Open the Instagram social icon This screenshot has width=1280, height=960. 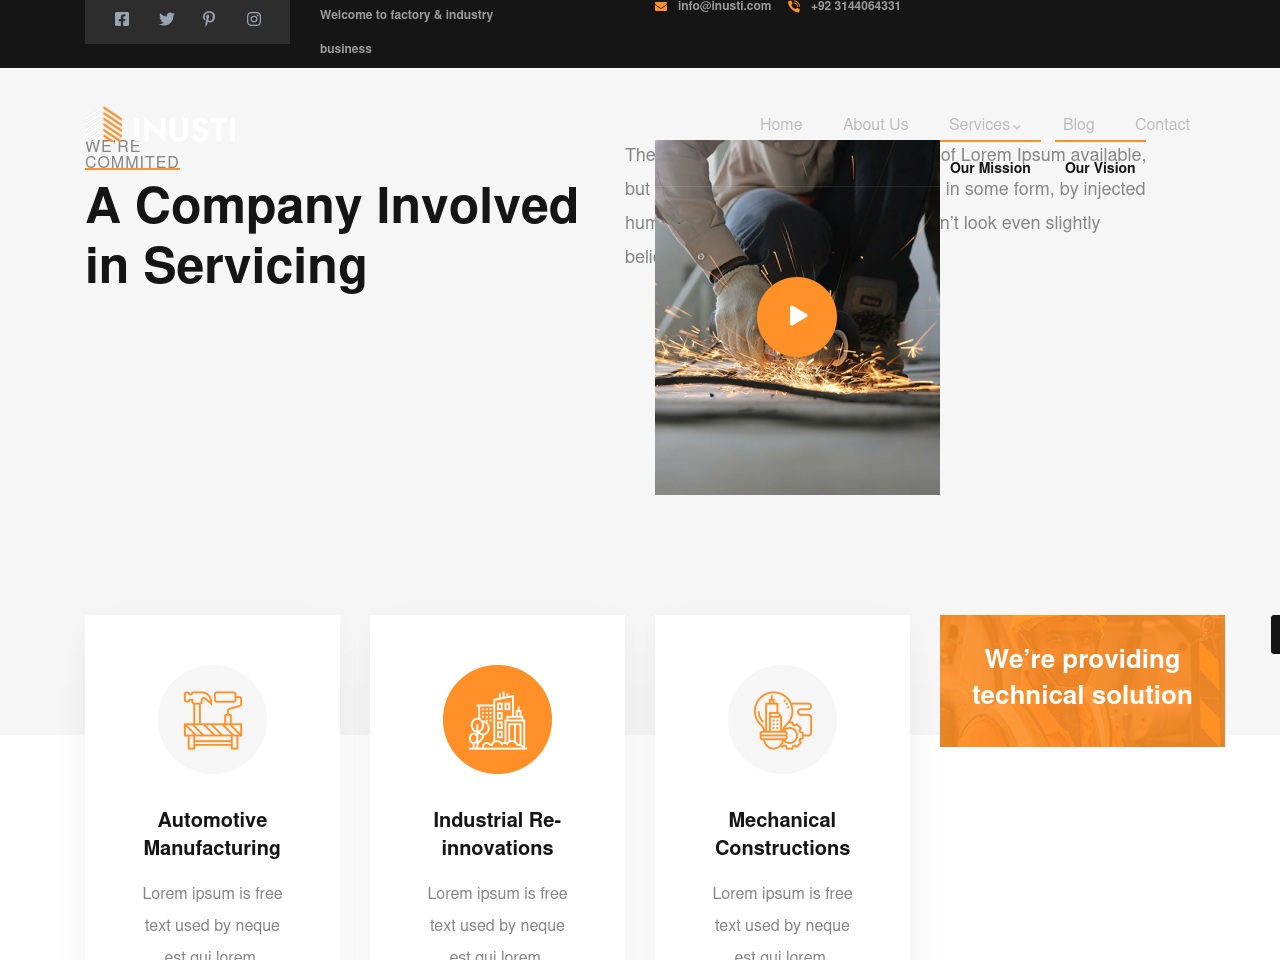[254, 19]
